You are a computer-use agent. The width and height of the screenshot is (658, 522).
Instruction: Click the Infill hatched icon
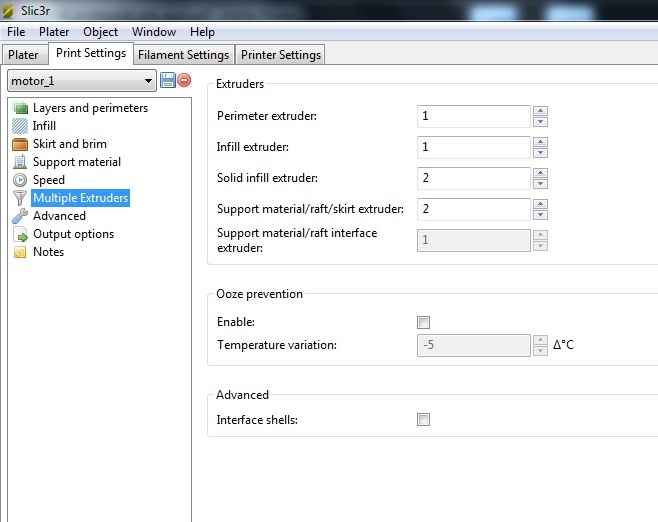(x=20, y=126)
